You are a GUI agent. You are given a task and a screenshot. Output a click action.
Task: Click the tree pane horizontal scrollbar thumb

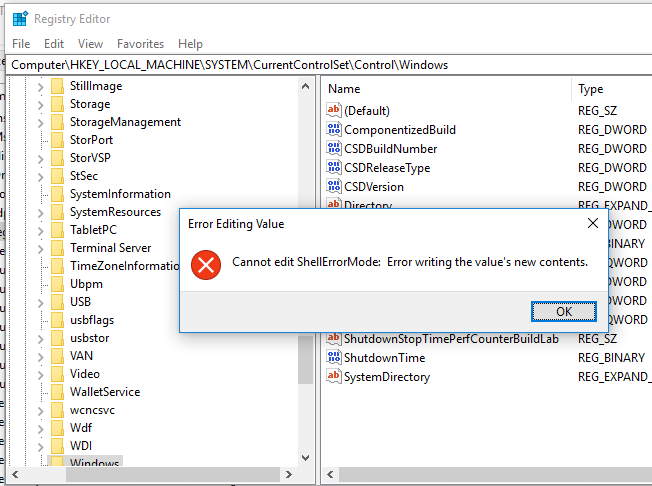pyautogui.click(x=173, y=474)
